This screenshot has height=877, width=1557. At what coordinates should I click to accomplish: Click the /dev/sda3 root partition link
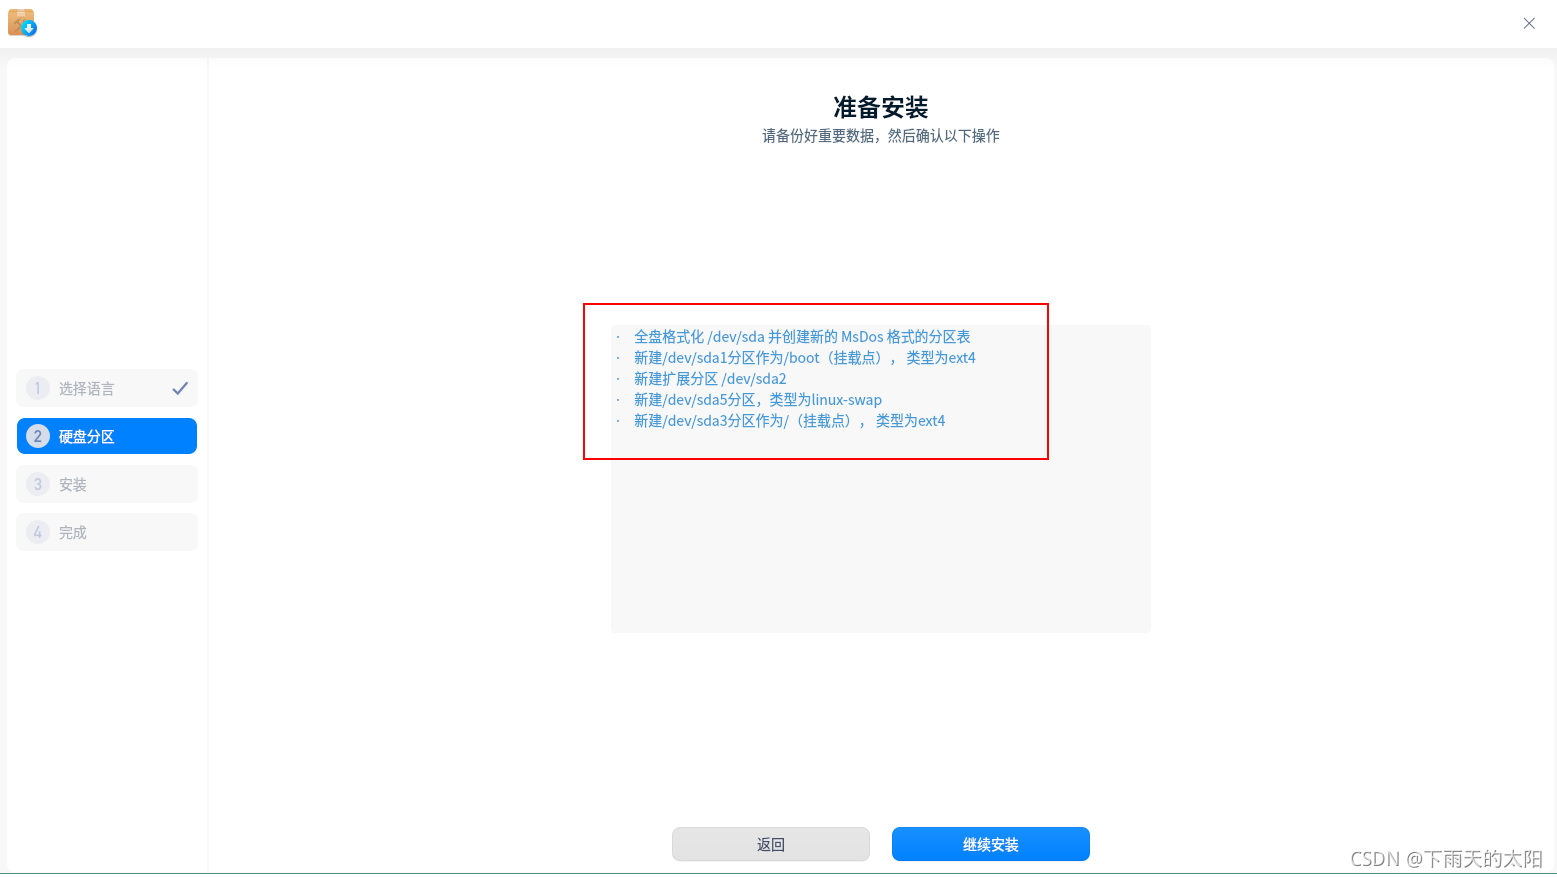coord(789,420)
